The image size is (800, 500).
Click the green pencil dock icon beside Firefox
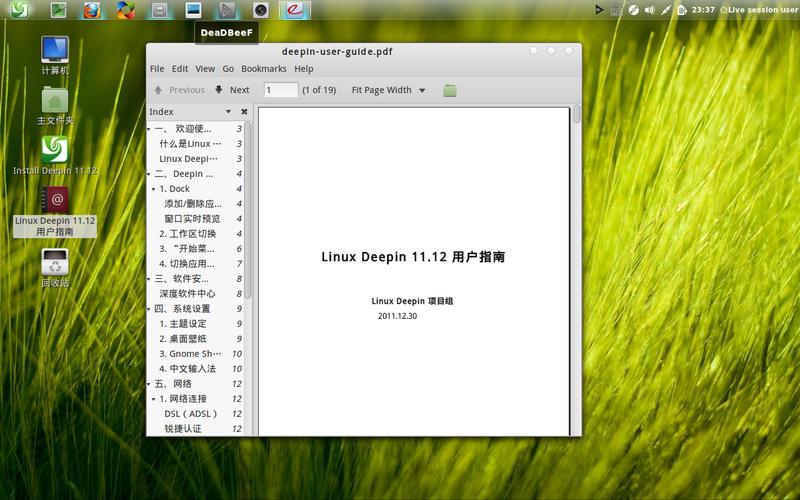(x=58, y=10)
